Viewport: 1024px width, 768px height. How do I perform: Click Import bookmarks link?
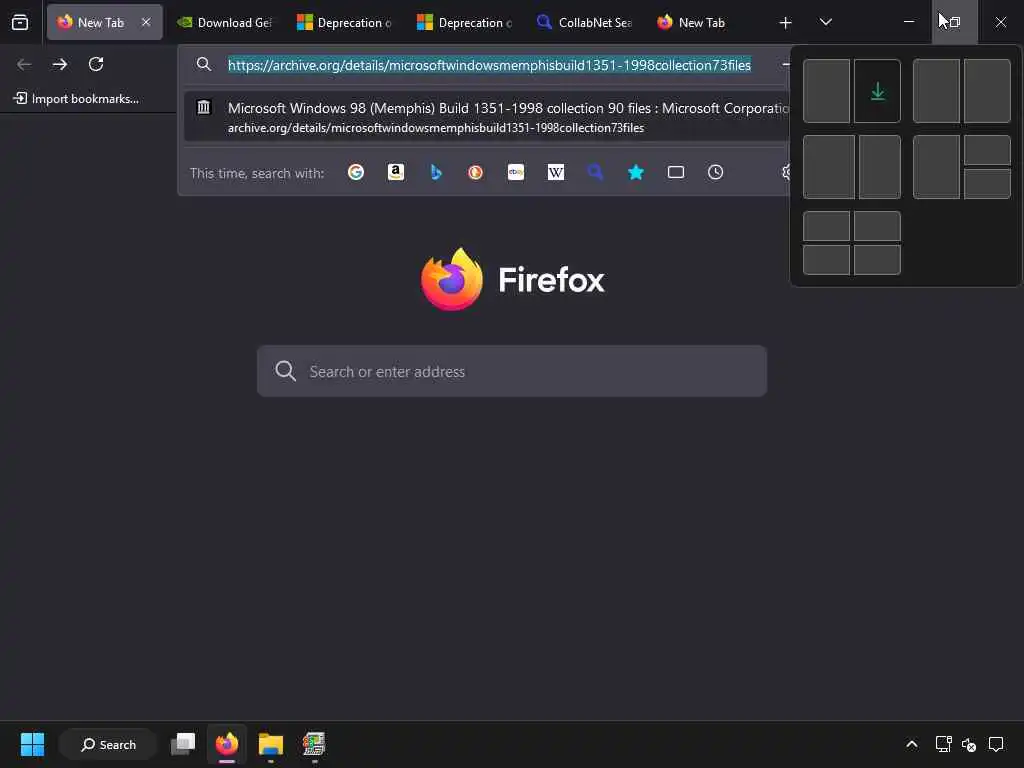(x=76, y=99)
